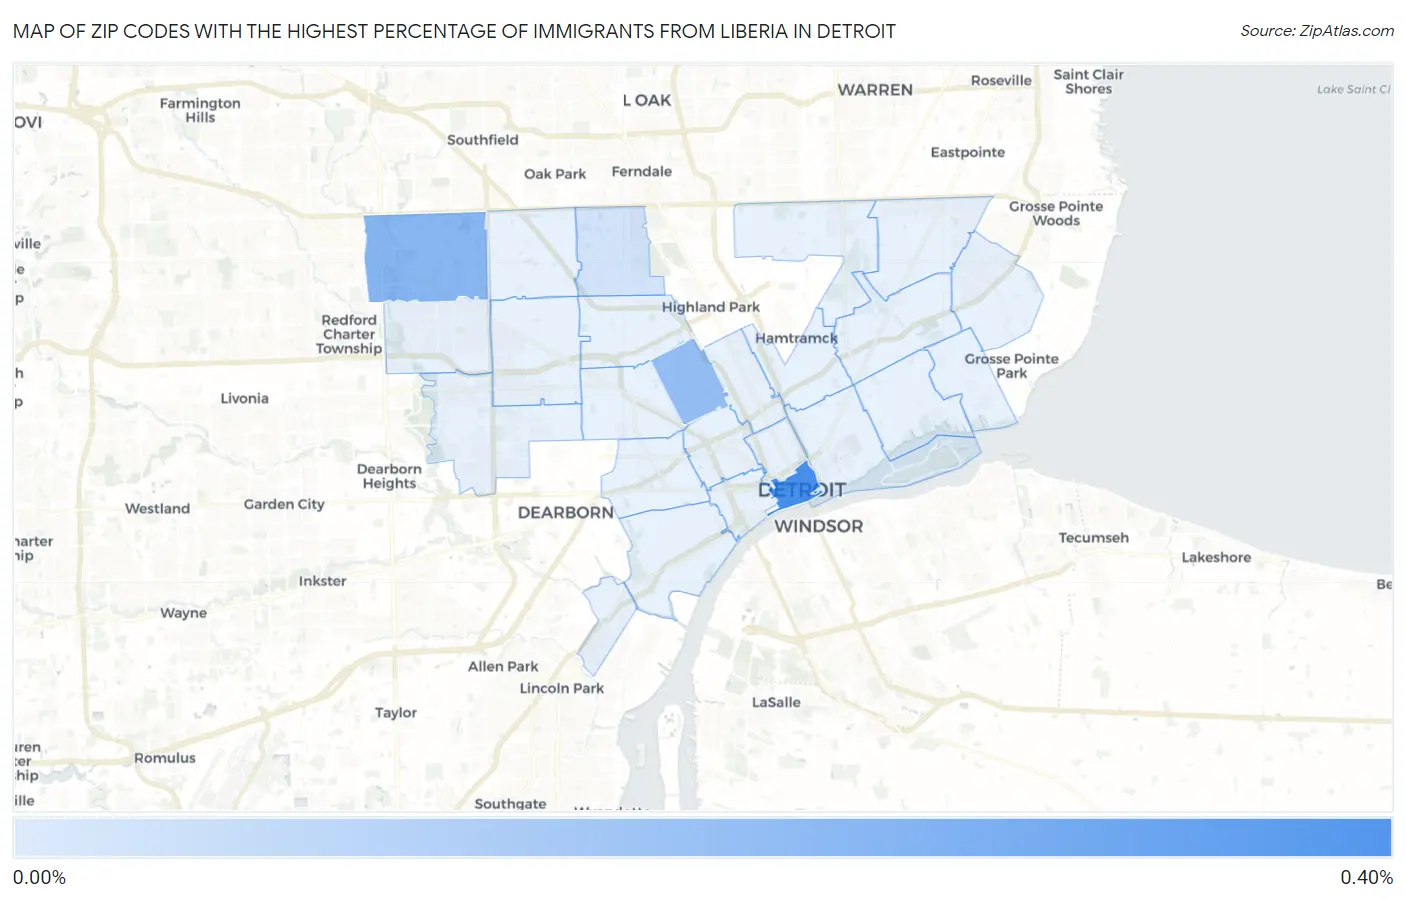Click the 'Saint Clair Shores' label
Viewport: 1406px width, 899px height.
pos(1088,81)
